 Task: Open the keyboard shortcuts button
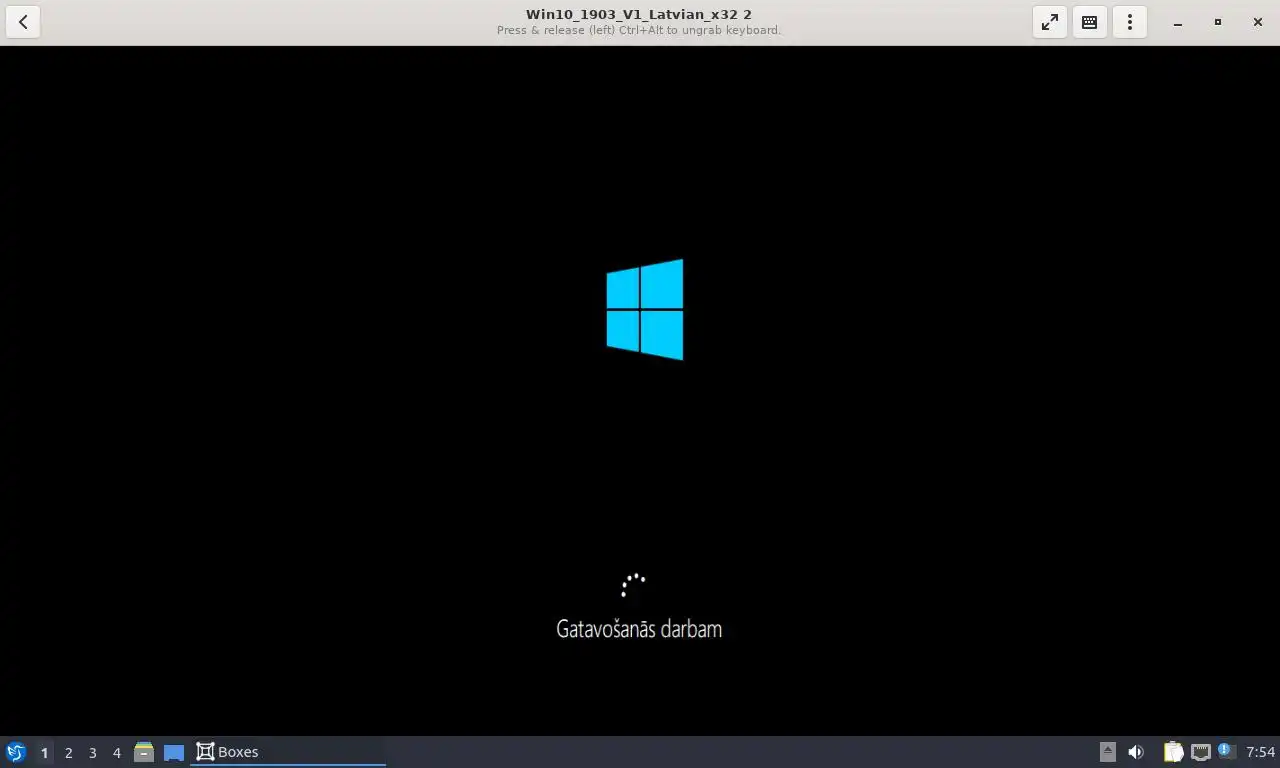[x=1090, y=22]
